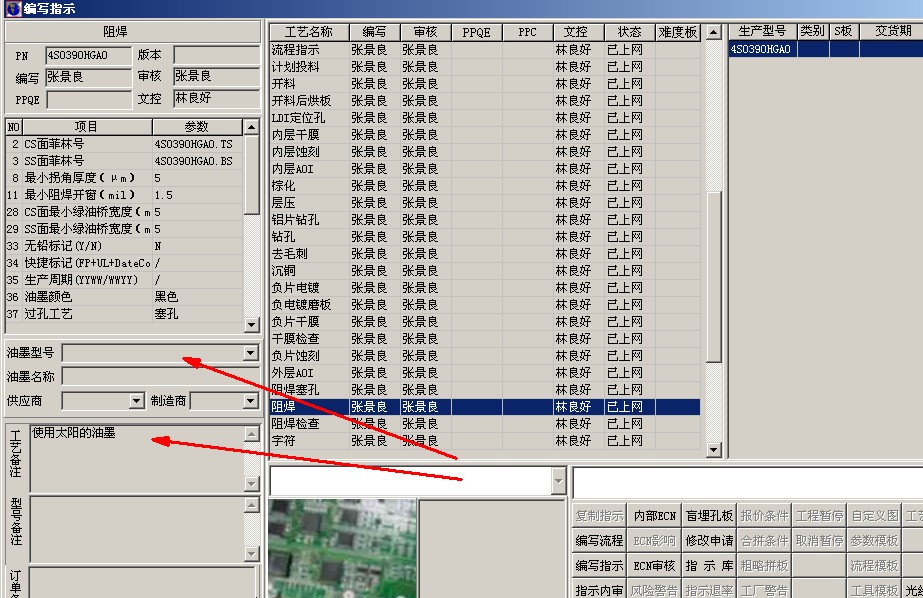Select the 计划投料 process row
This screenshot has width=923, height=598.
485,67
